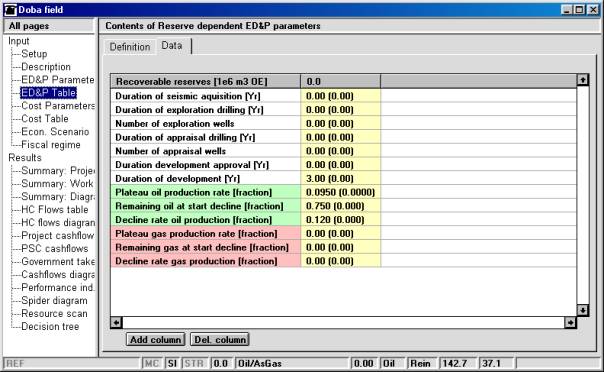This screenshot has width=604, height=372.
Task: Select Duration of appraisal drilling value cell
Action: click(x=341, y=137)
